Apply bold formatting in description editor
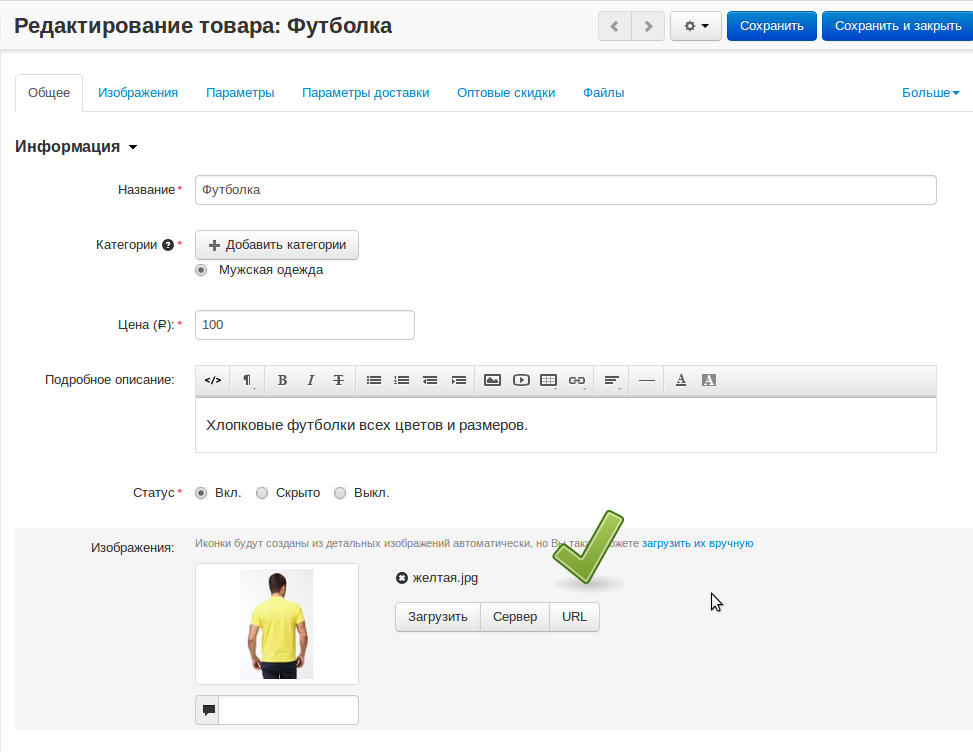The height and width of the screenshot is (752, 973). [283, 380]
